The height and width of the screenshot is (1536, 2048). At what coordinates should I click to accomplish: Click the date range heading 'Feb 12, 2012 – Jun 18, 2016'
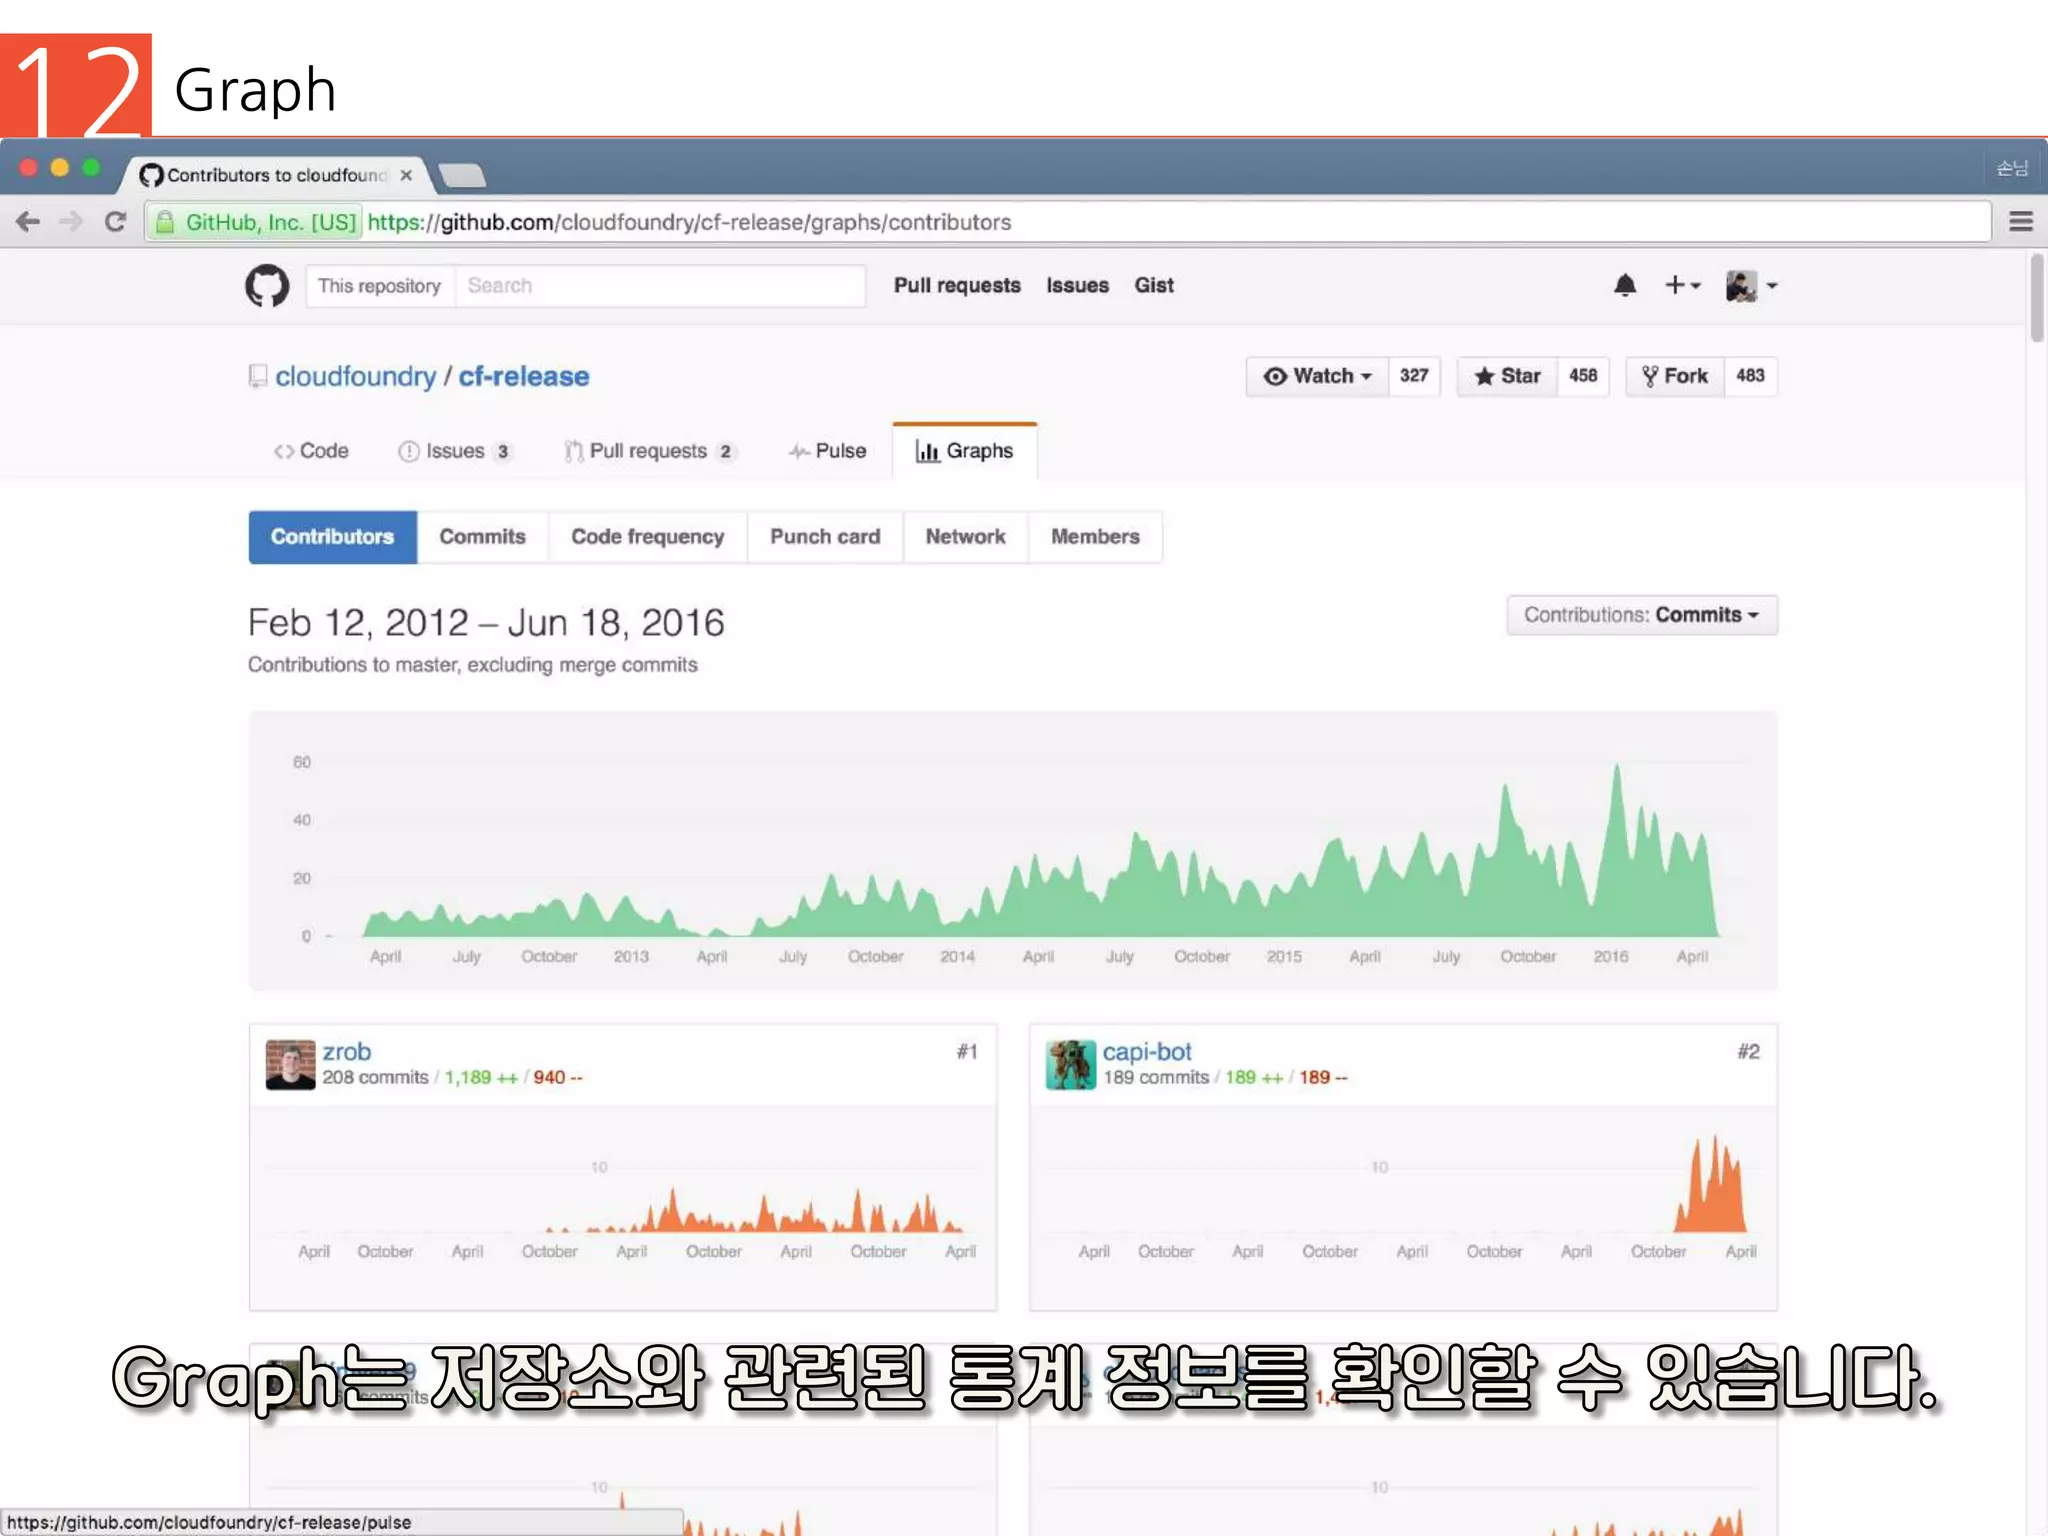pos(486,623)
